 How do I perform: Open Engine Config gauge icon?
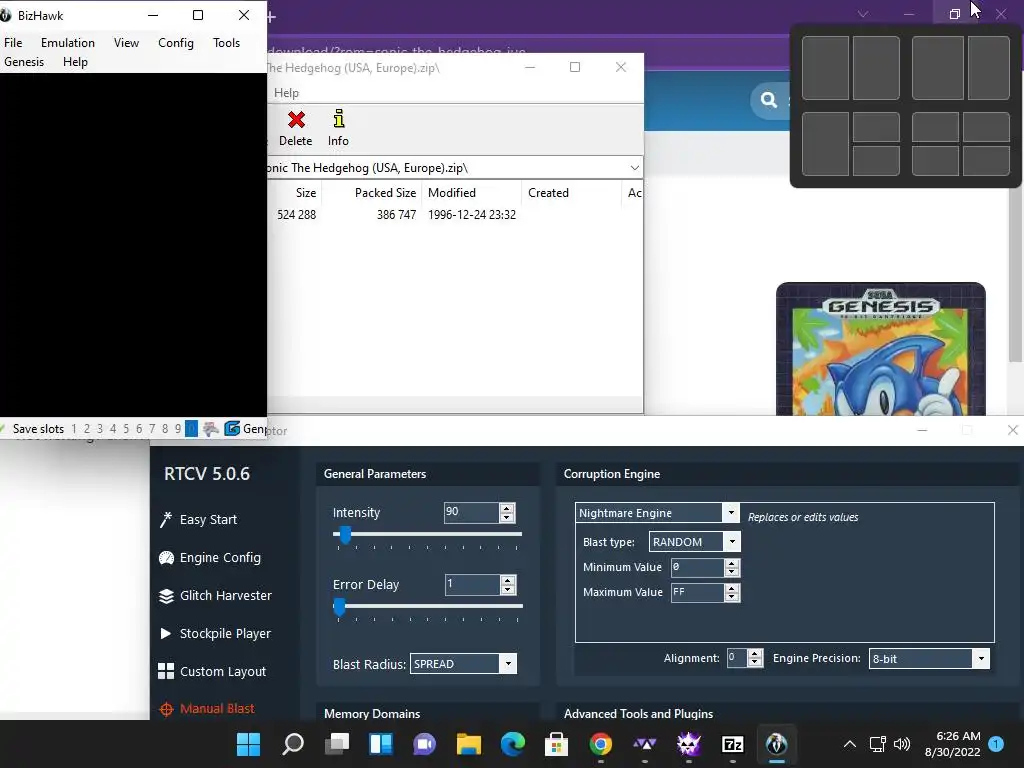[x=166, y=558]
